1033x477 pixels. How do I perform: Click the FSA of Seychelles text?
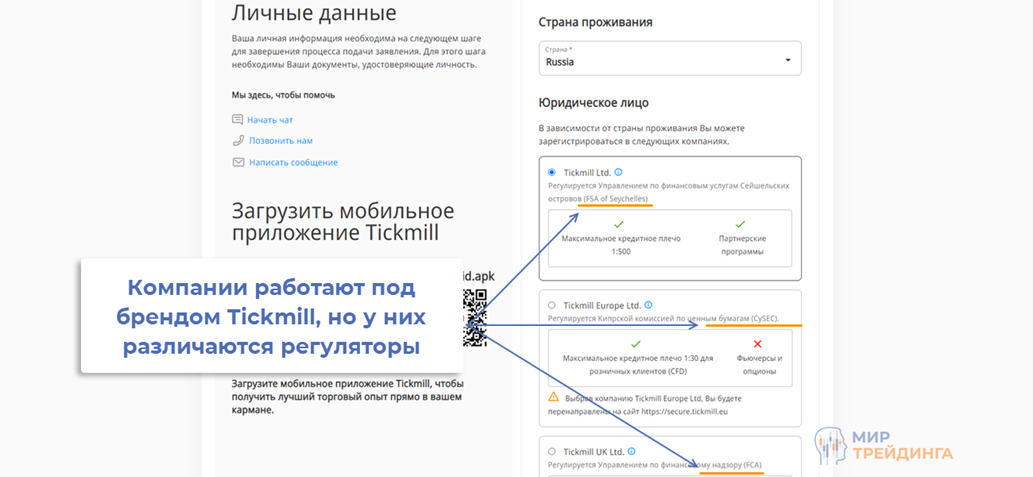pos(615,198)
